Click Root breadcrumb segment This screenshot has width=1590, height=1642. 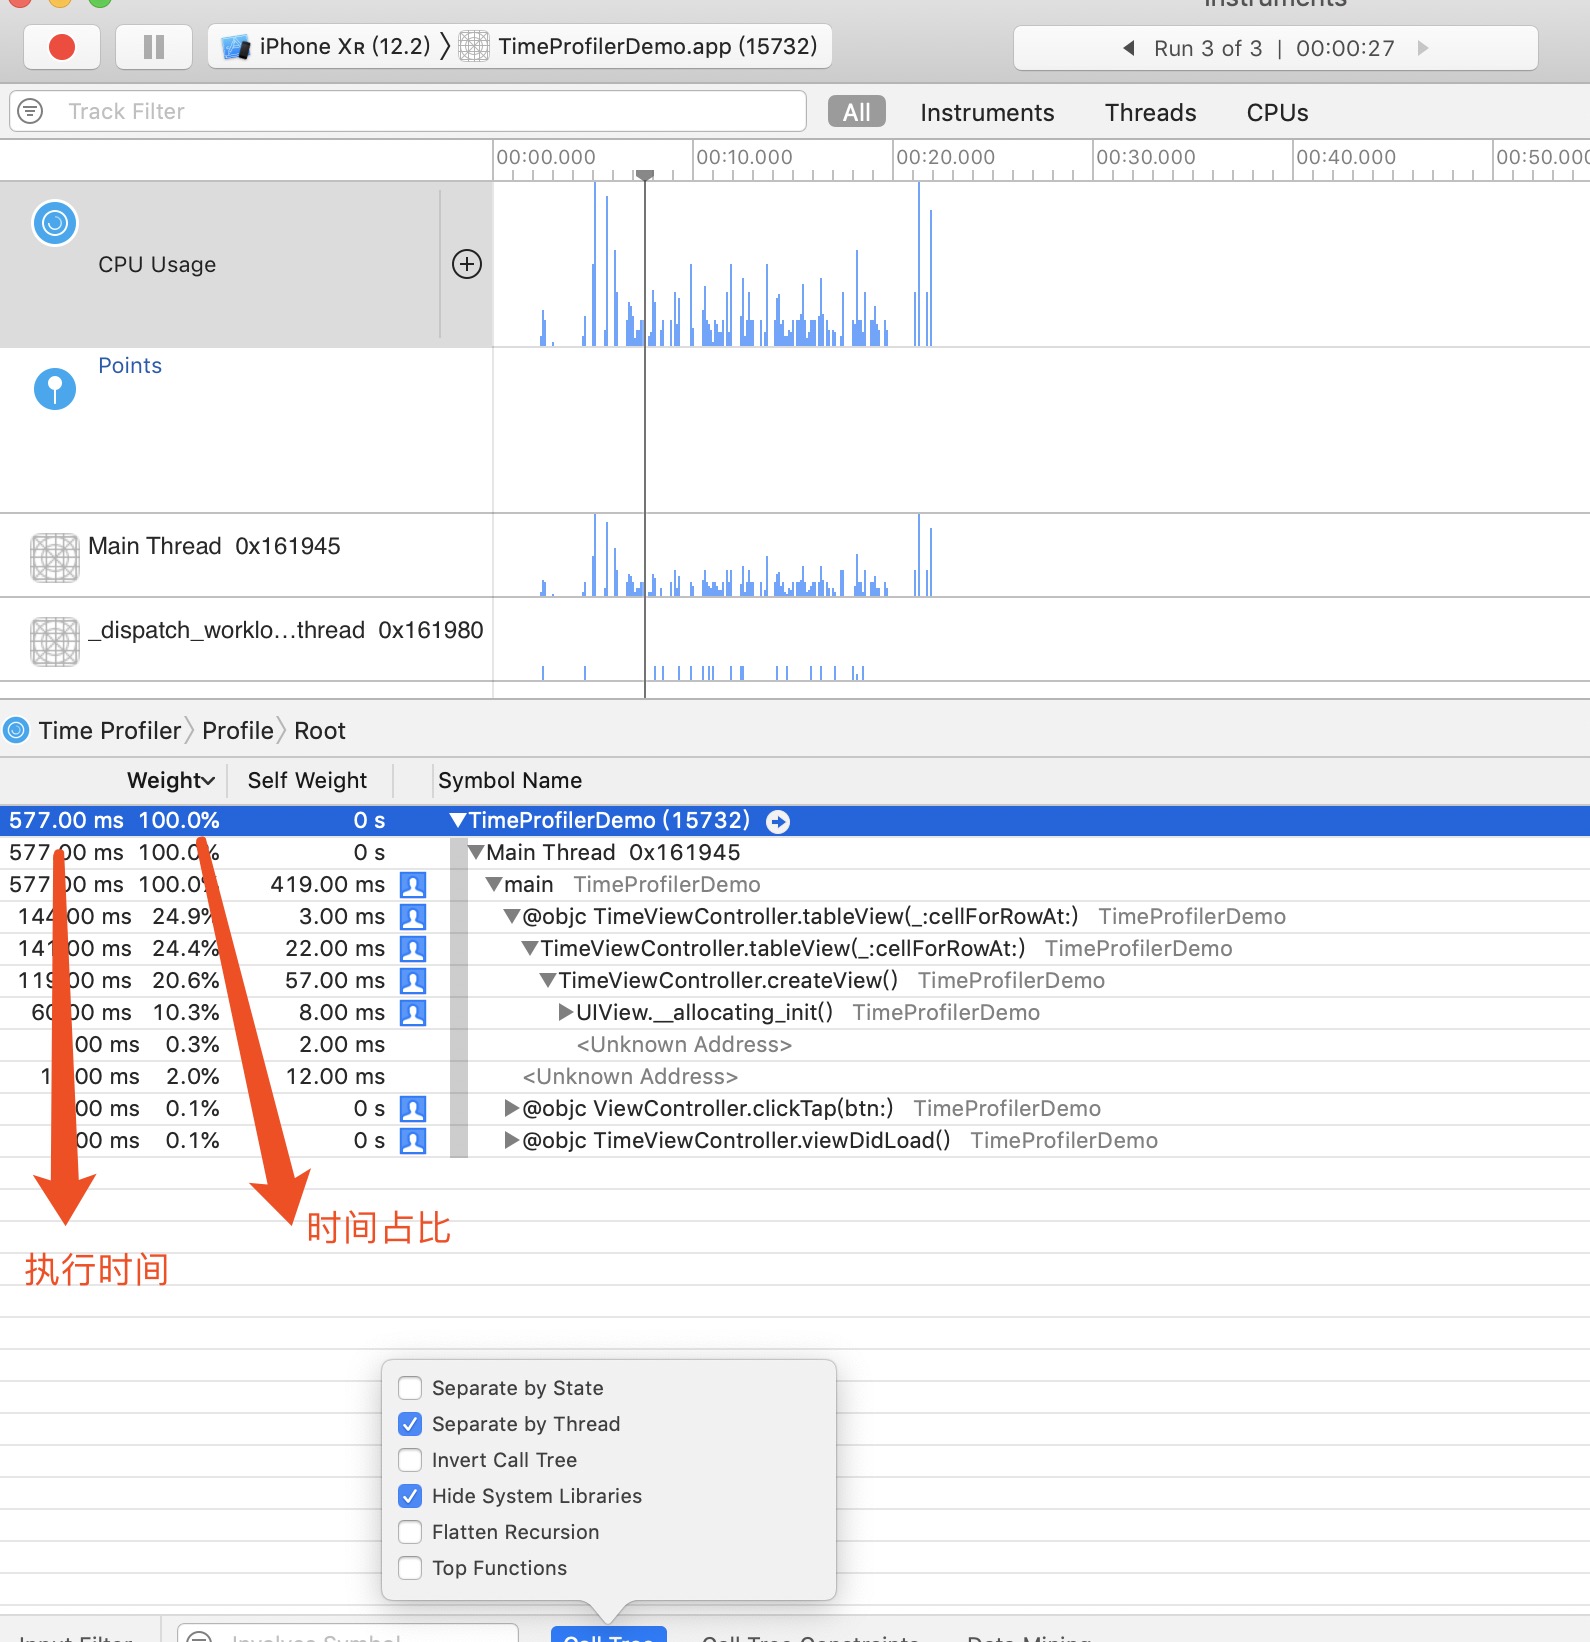320,731
